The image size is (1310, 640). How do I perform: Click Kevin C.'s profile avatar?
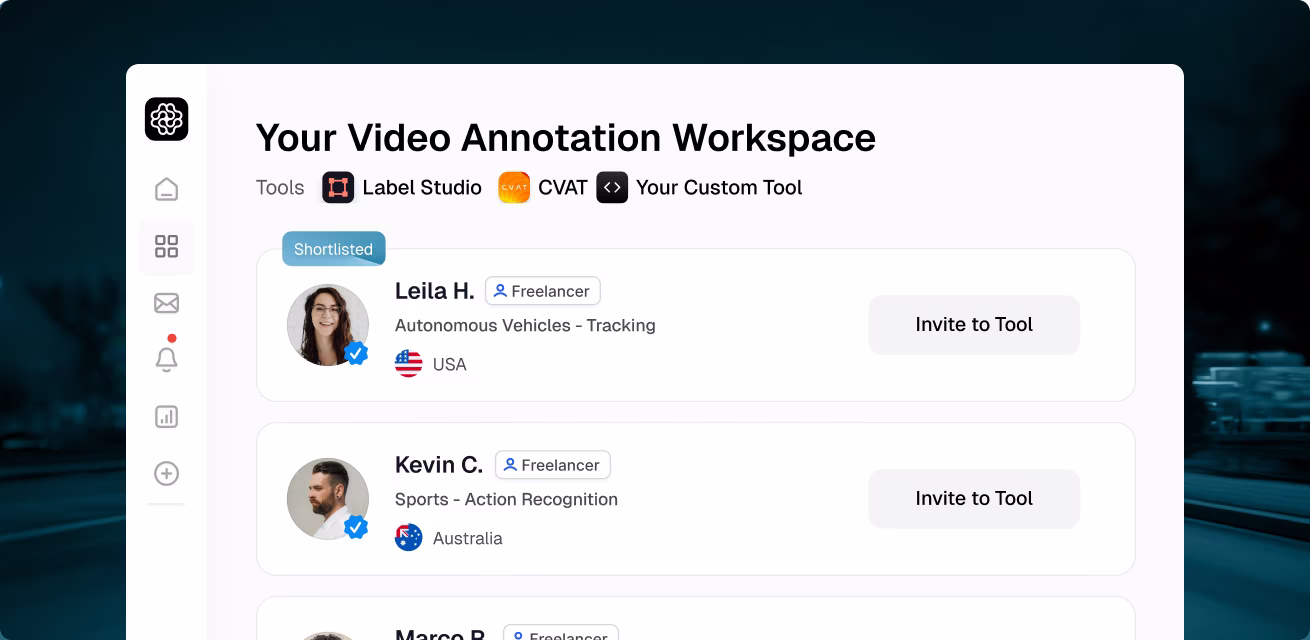pos(328,498)
